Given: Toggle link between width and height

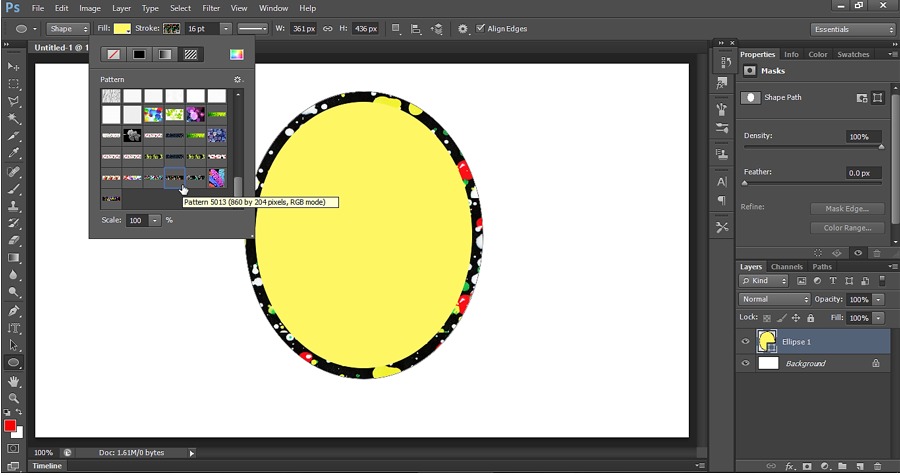Looking at the screenshot, I should 328,28.
